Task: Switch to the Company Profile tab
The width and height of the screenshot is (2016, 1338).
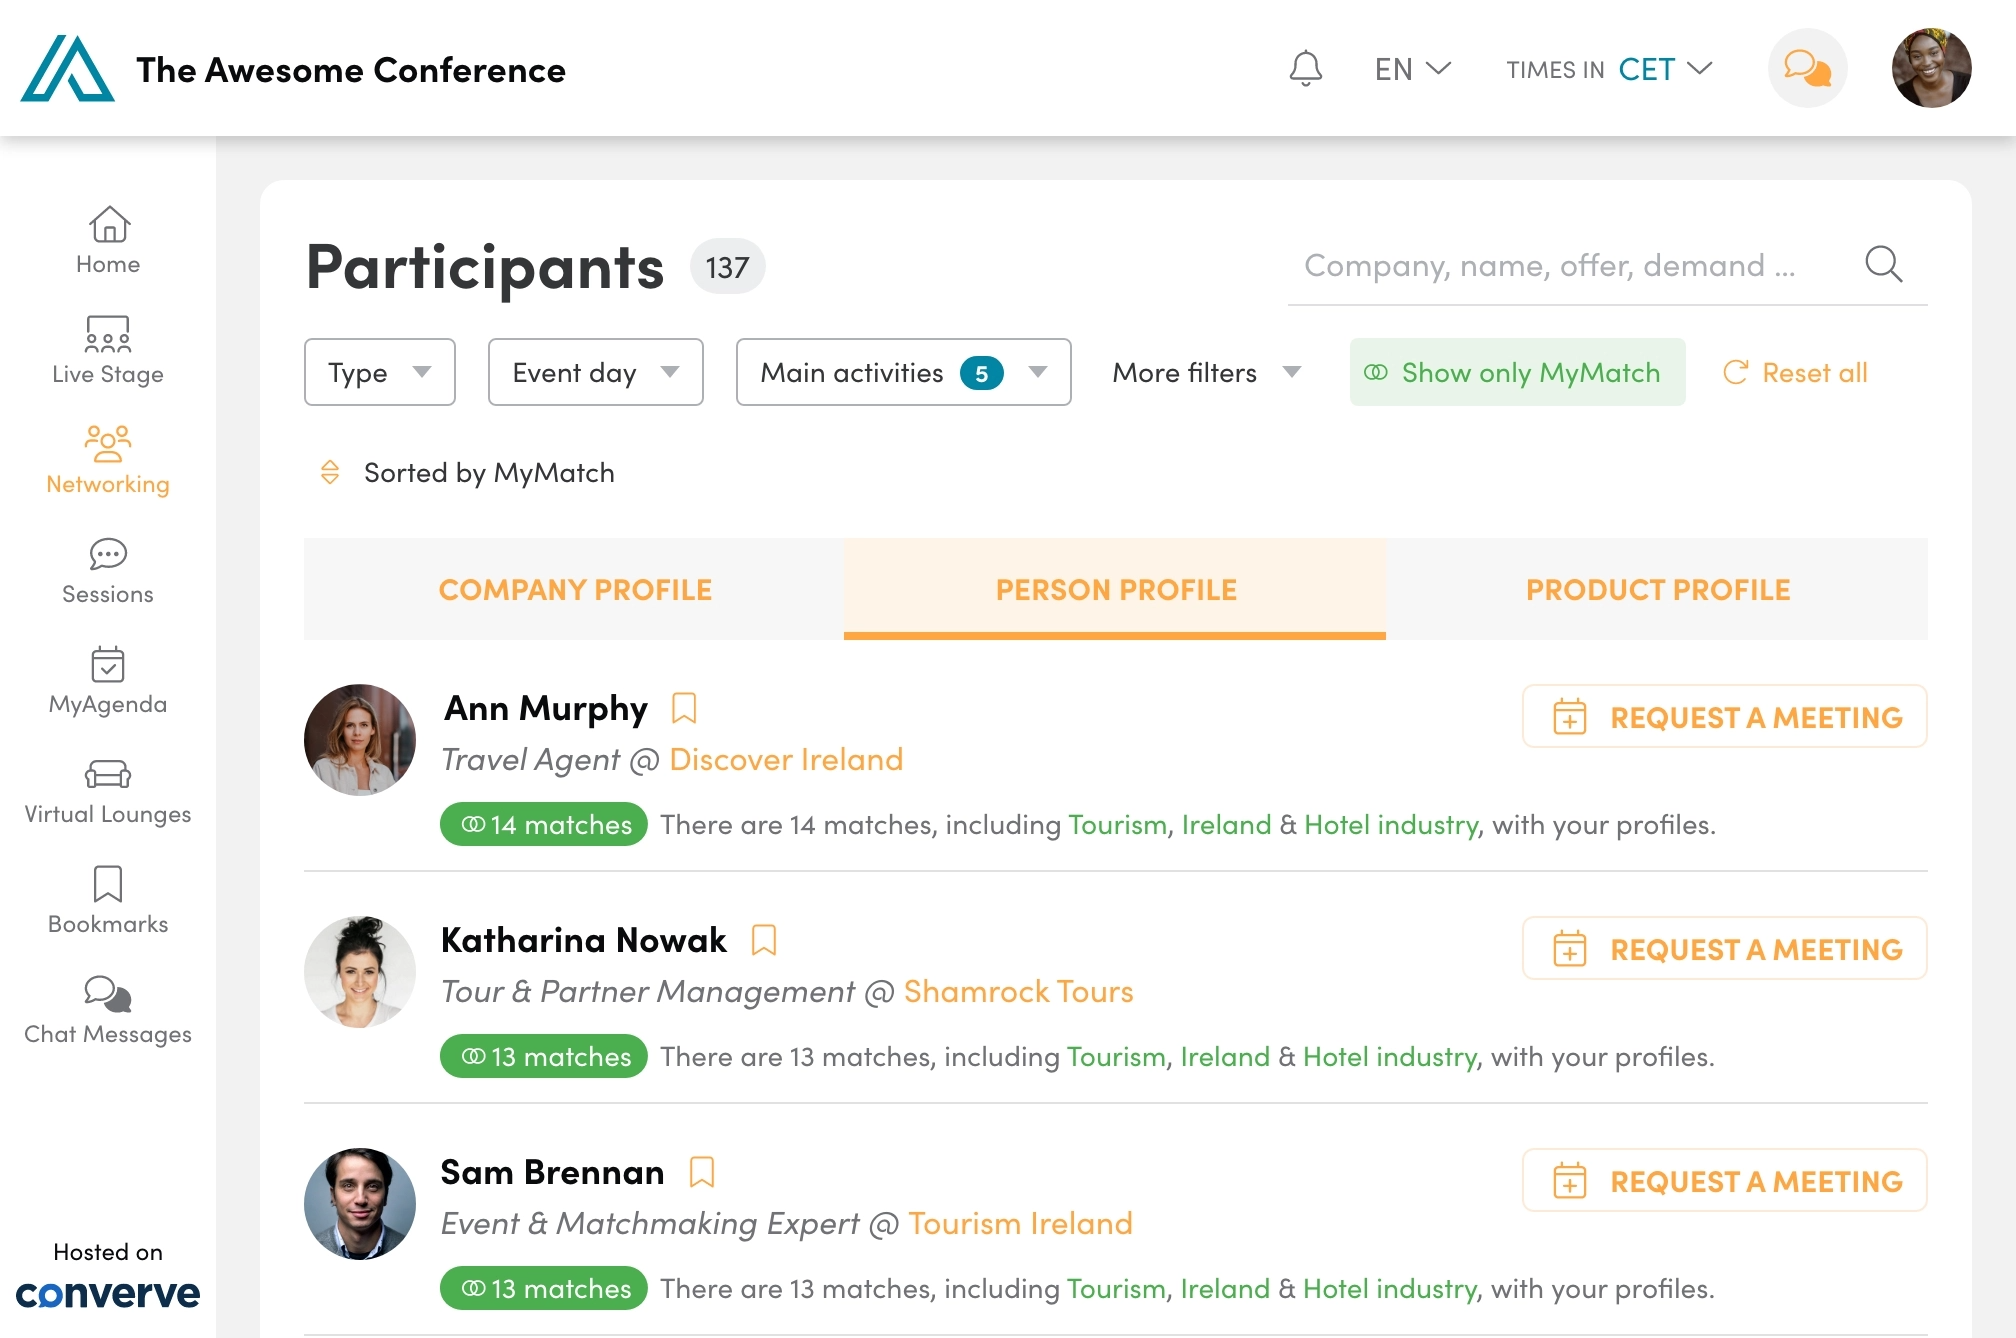Action: click(574, 590)
